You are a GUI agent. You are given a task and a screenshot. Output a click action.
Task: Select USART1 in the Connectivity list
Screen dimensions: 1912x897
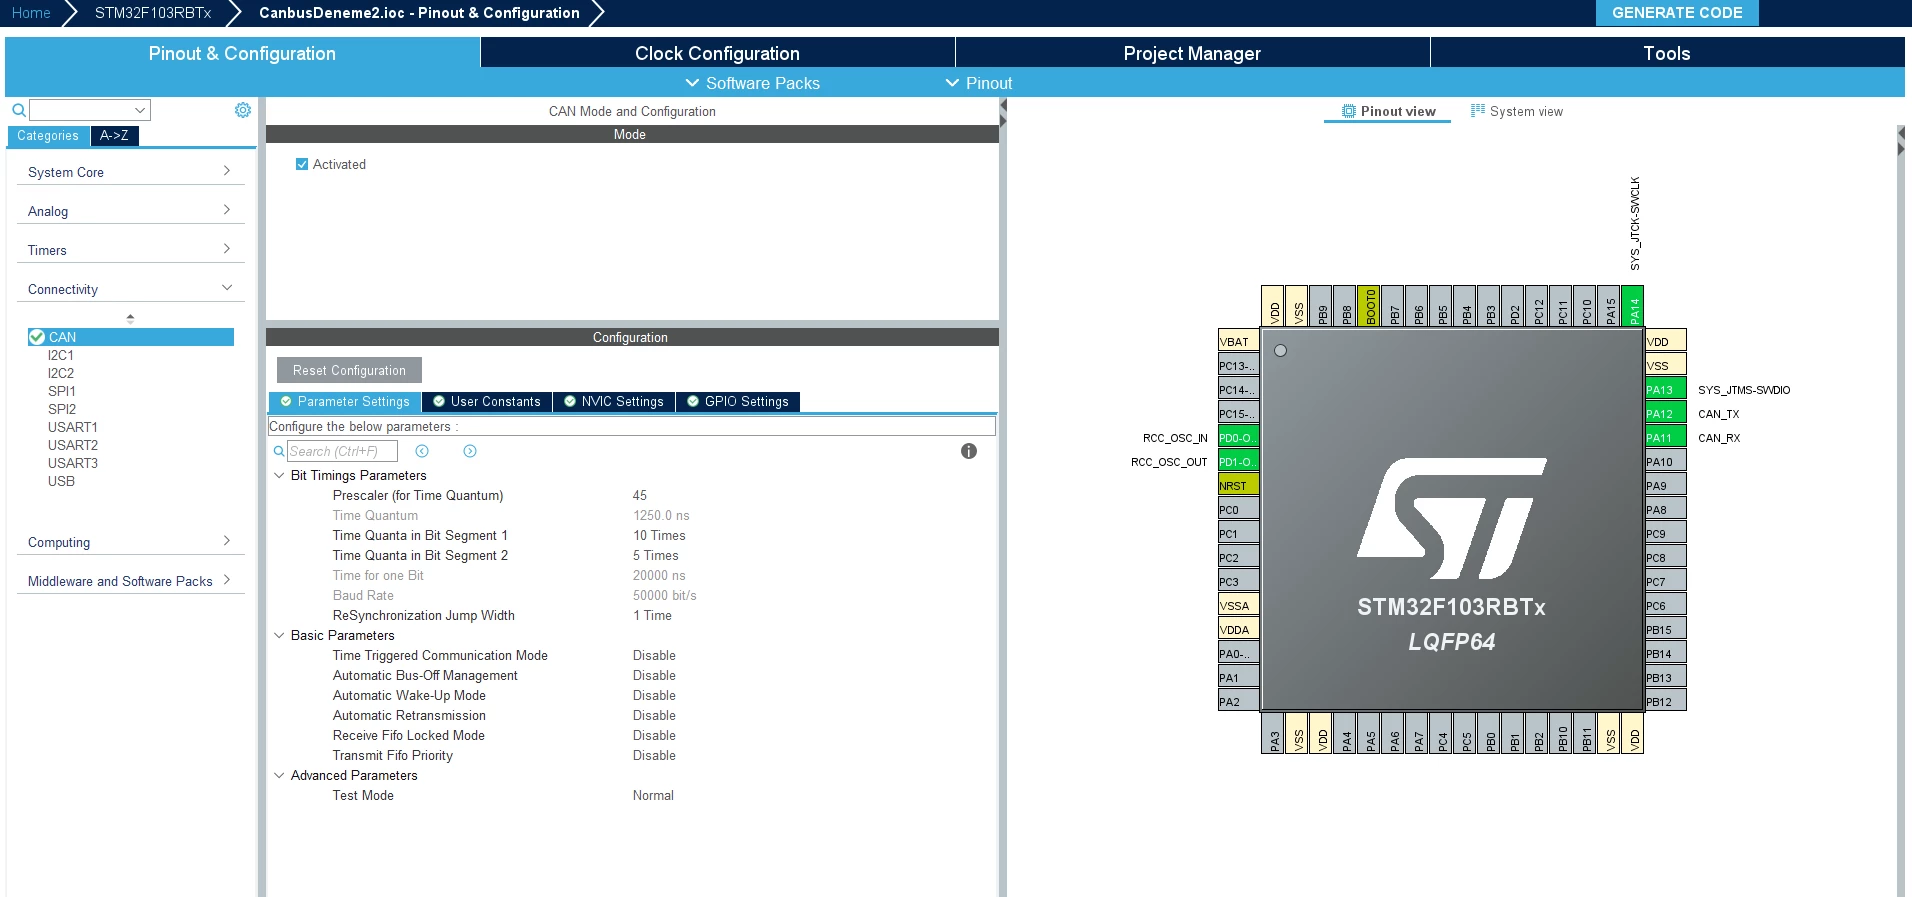coord(73,427)
